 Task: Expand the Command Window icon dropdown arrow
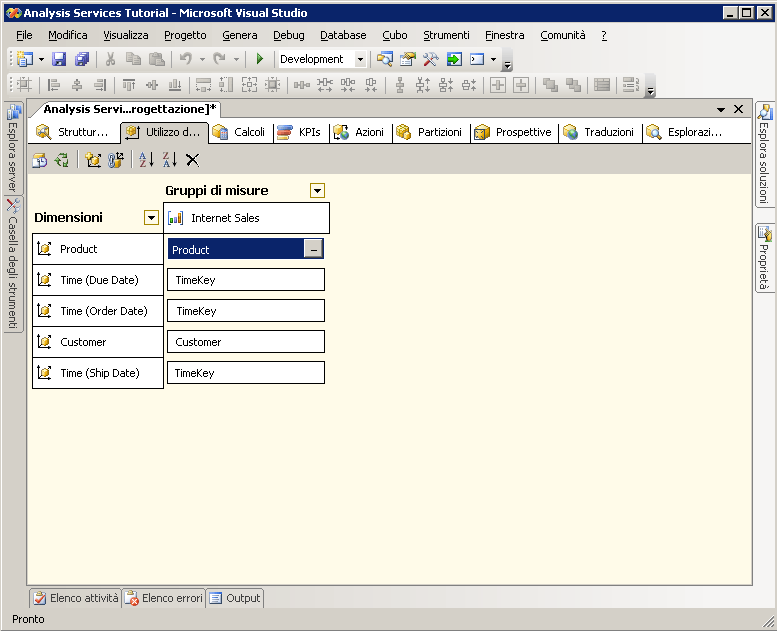tap(494, 59)
